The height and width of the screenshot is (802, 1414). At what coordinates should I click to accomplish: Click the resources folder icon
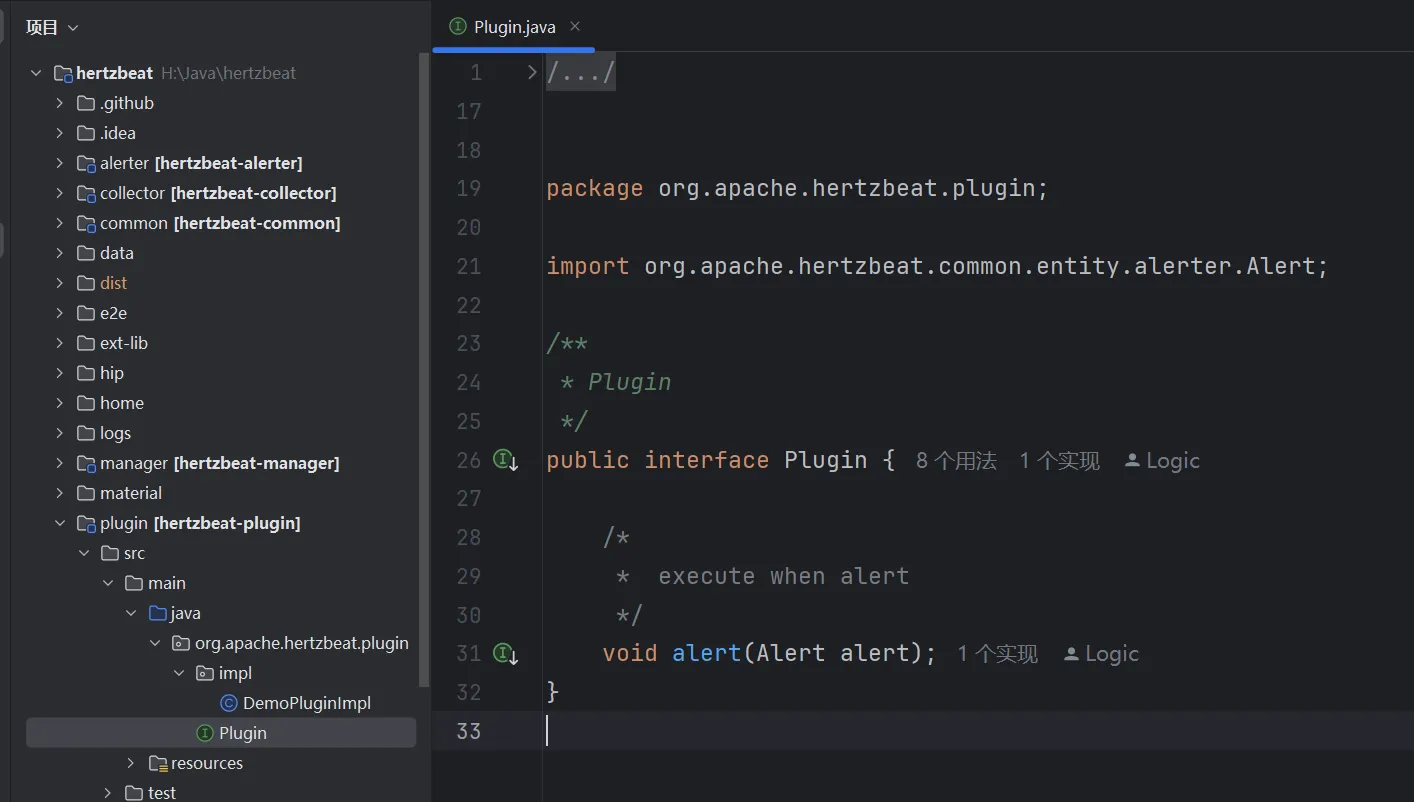(x=157, y=763)
